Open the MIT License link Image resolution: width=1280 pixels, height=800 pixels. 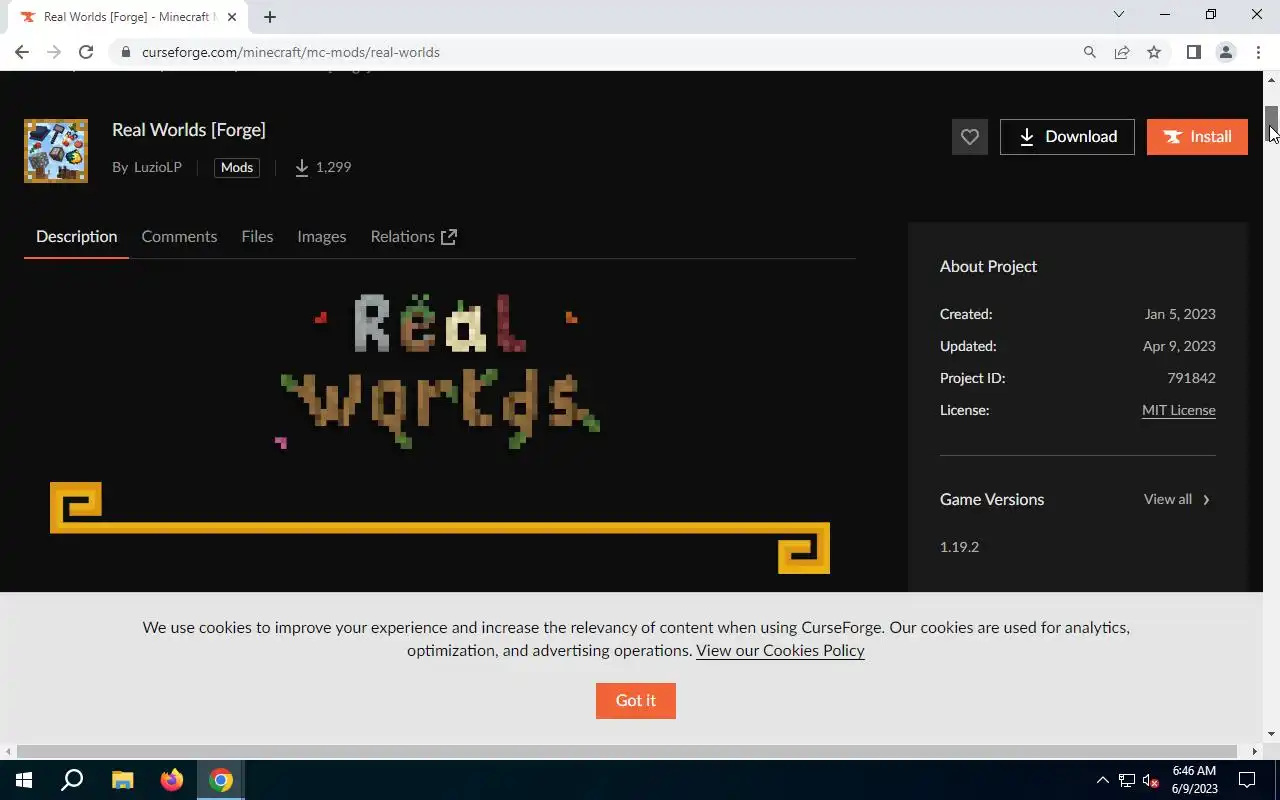[1179, 410]
